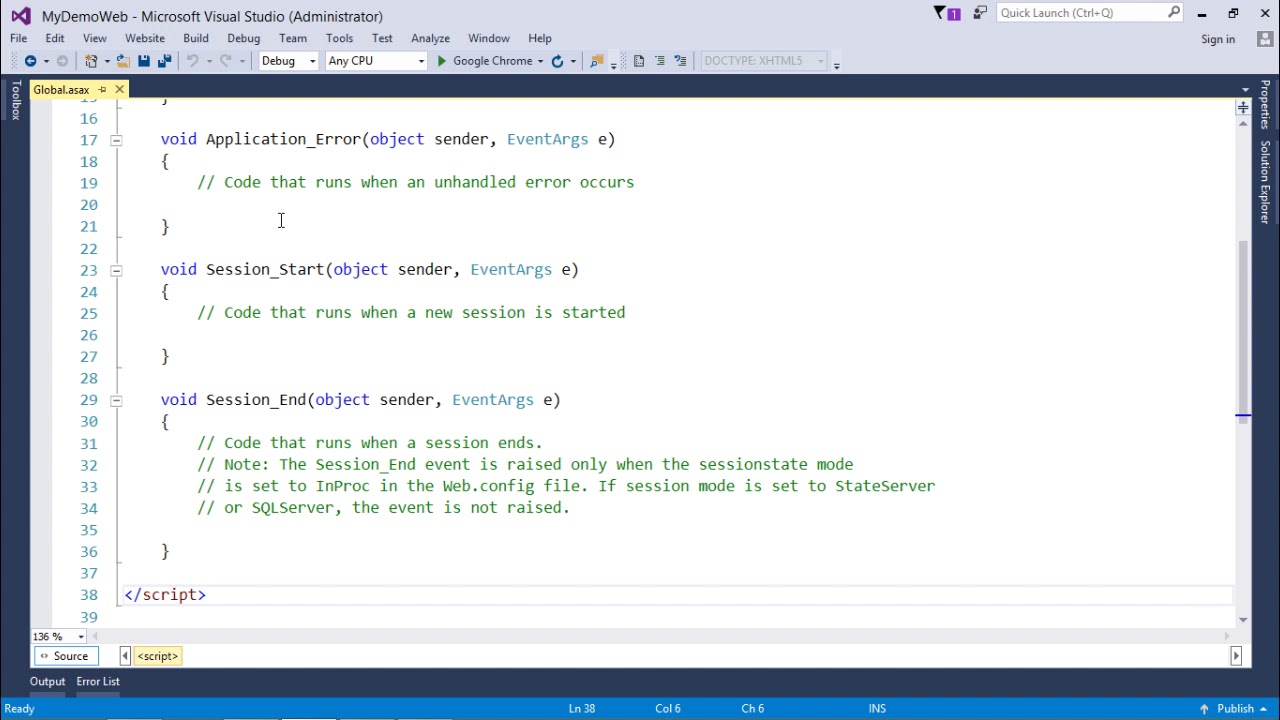Click the Visual Studio logo icon
This screenshot has width=1280, height=720.
coord(20,16)
